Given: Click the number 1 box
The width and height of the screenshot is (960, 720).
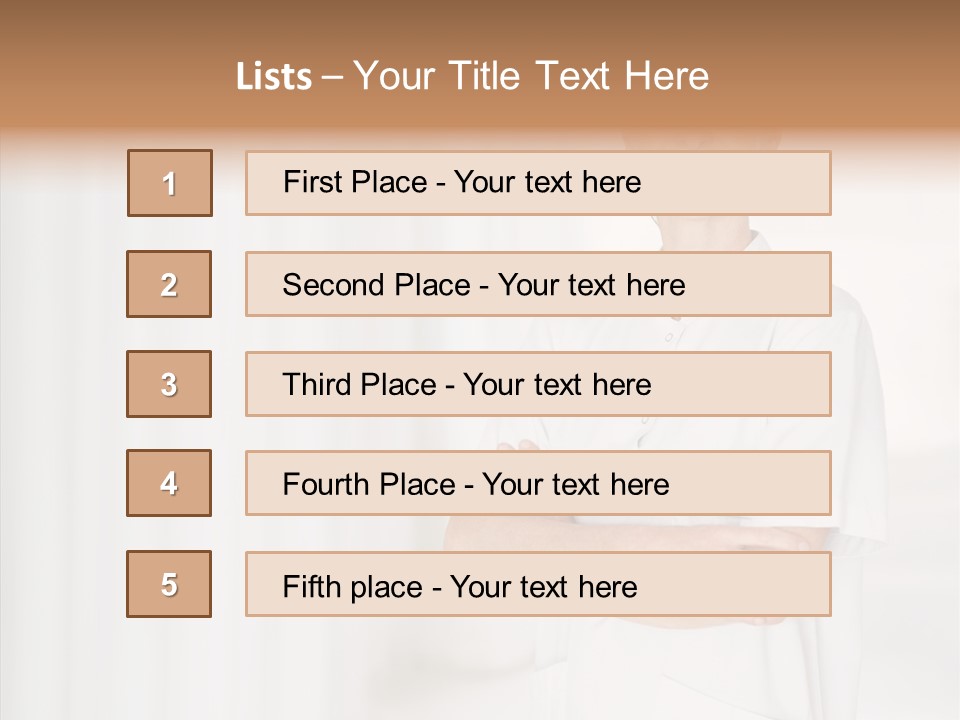Looking at the screenshot, I should pos(170,183).
